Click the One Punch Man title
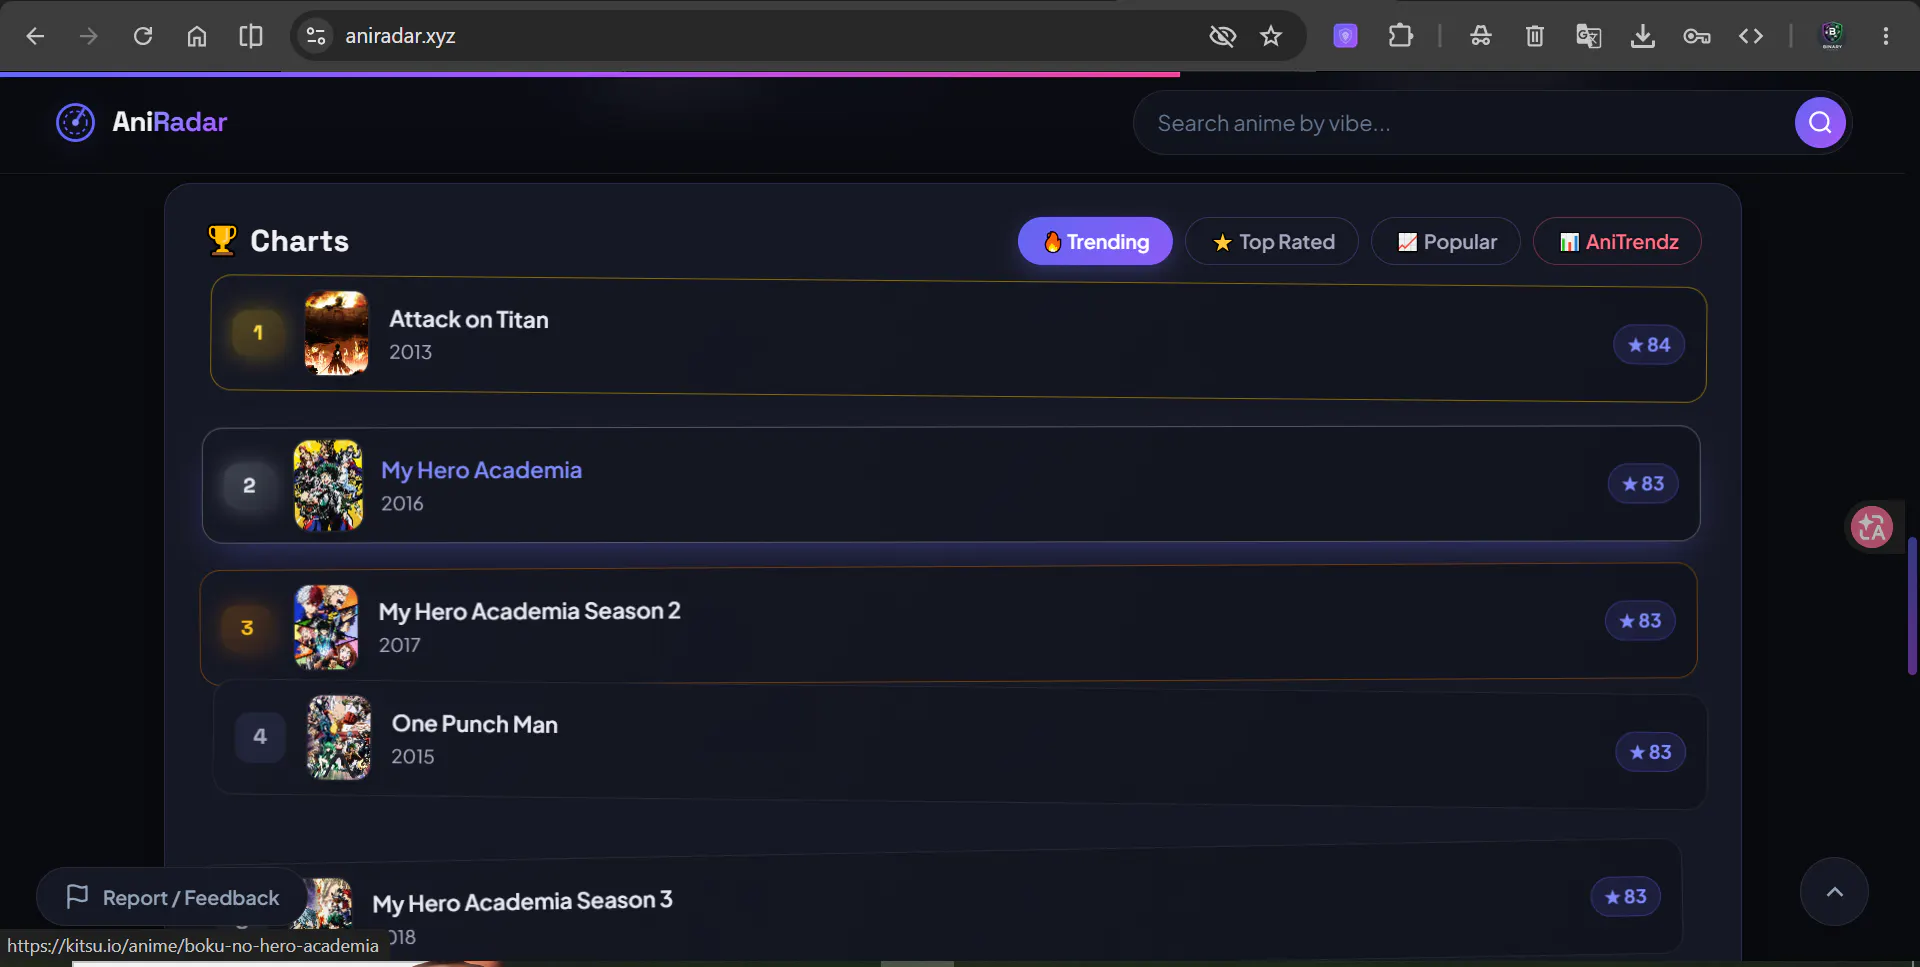 pos(475,724)
